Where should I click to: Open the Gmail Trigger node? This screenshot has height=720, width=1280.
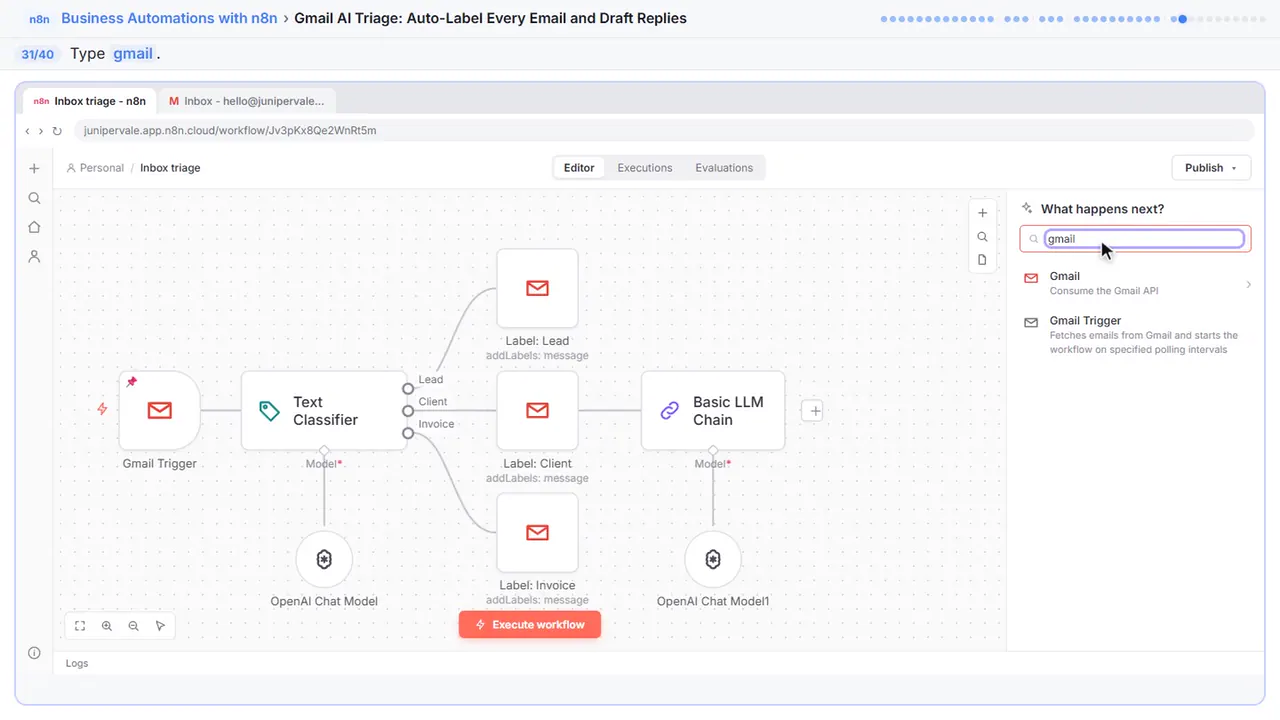pyautogui.click(x=160, y=410)
